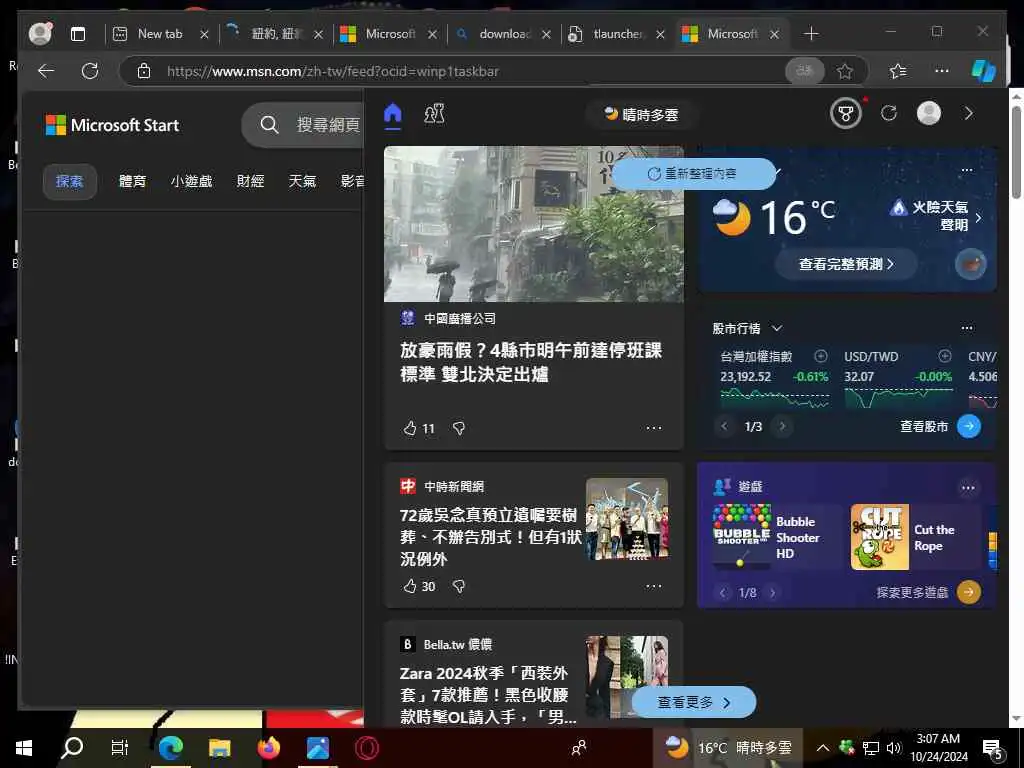Image resolution: width=1024 pixels, height=768 pixels.
Task: Switch to the download search browser tab
Action: click(504, 34)
